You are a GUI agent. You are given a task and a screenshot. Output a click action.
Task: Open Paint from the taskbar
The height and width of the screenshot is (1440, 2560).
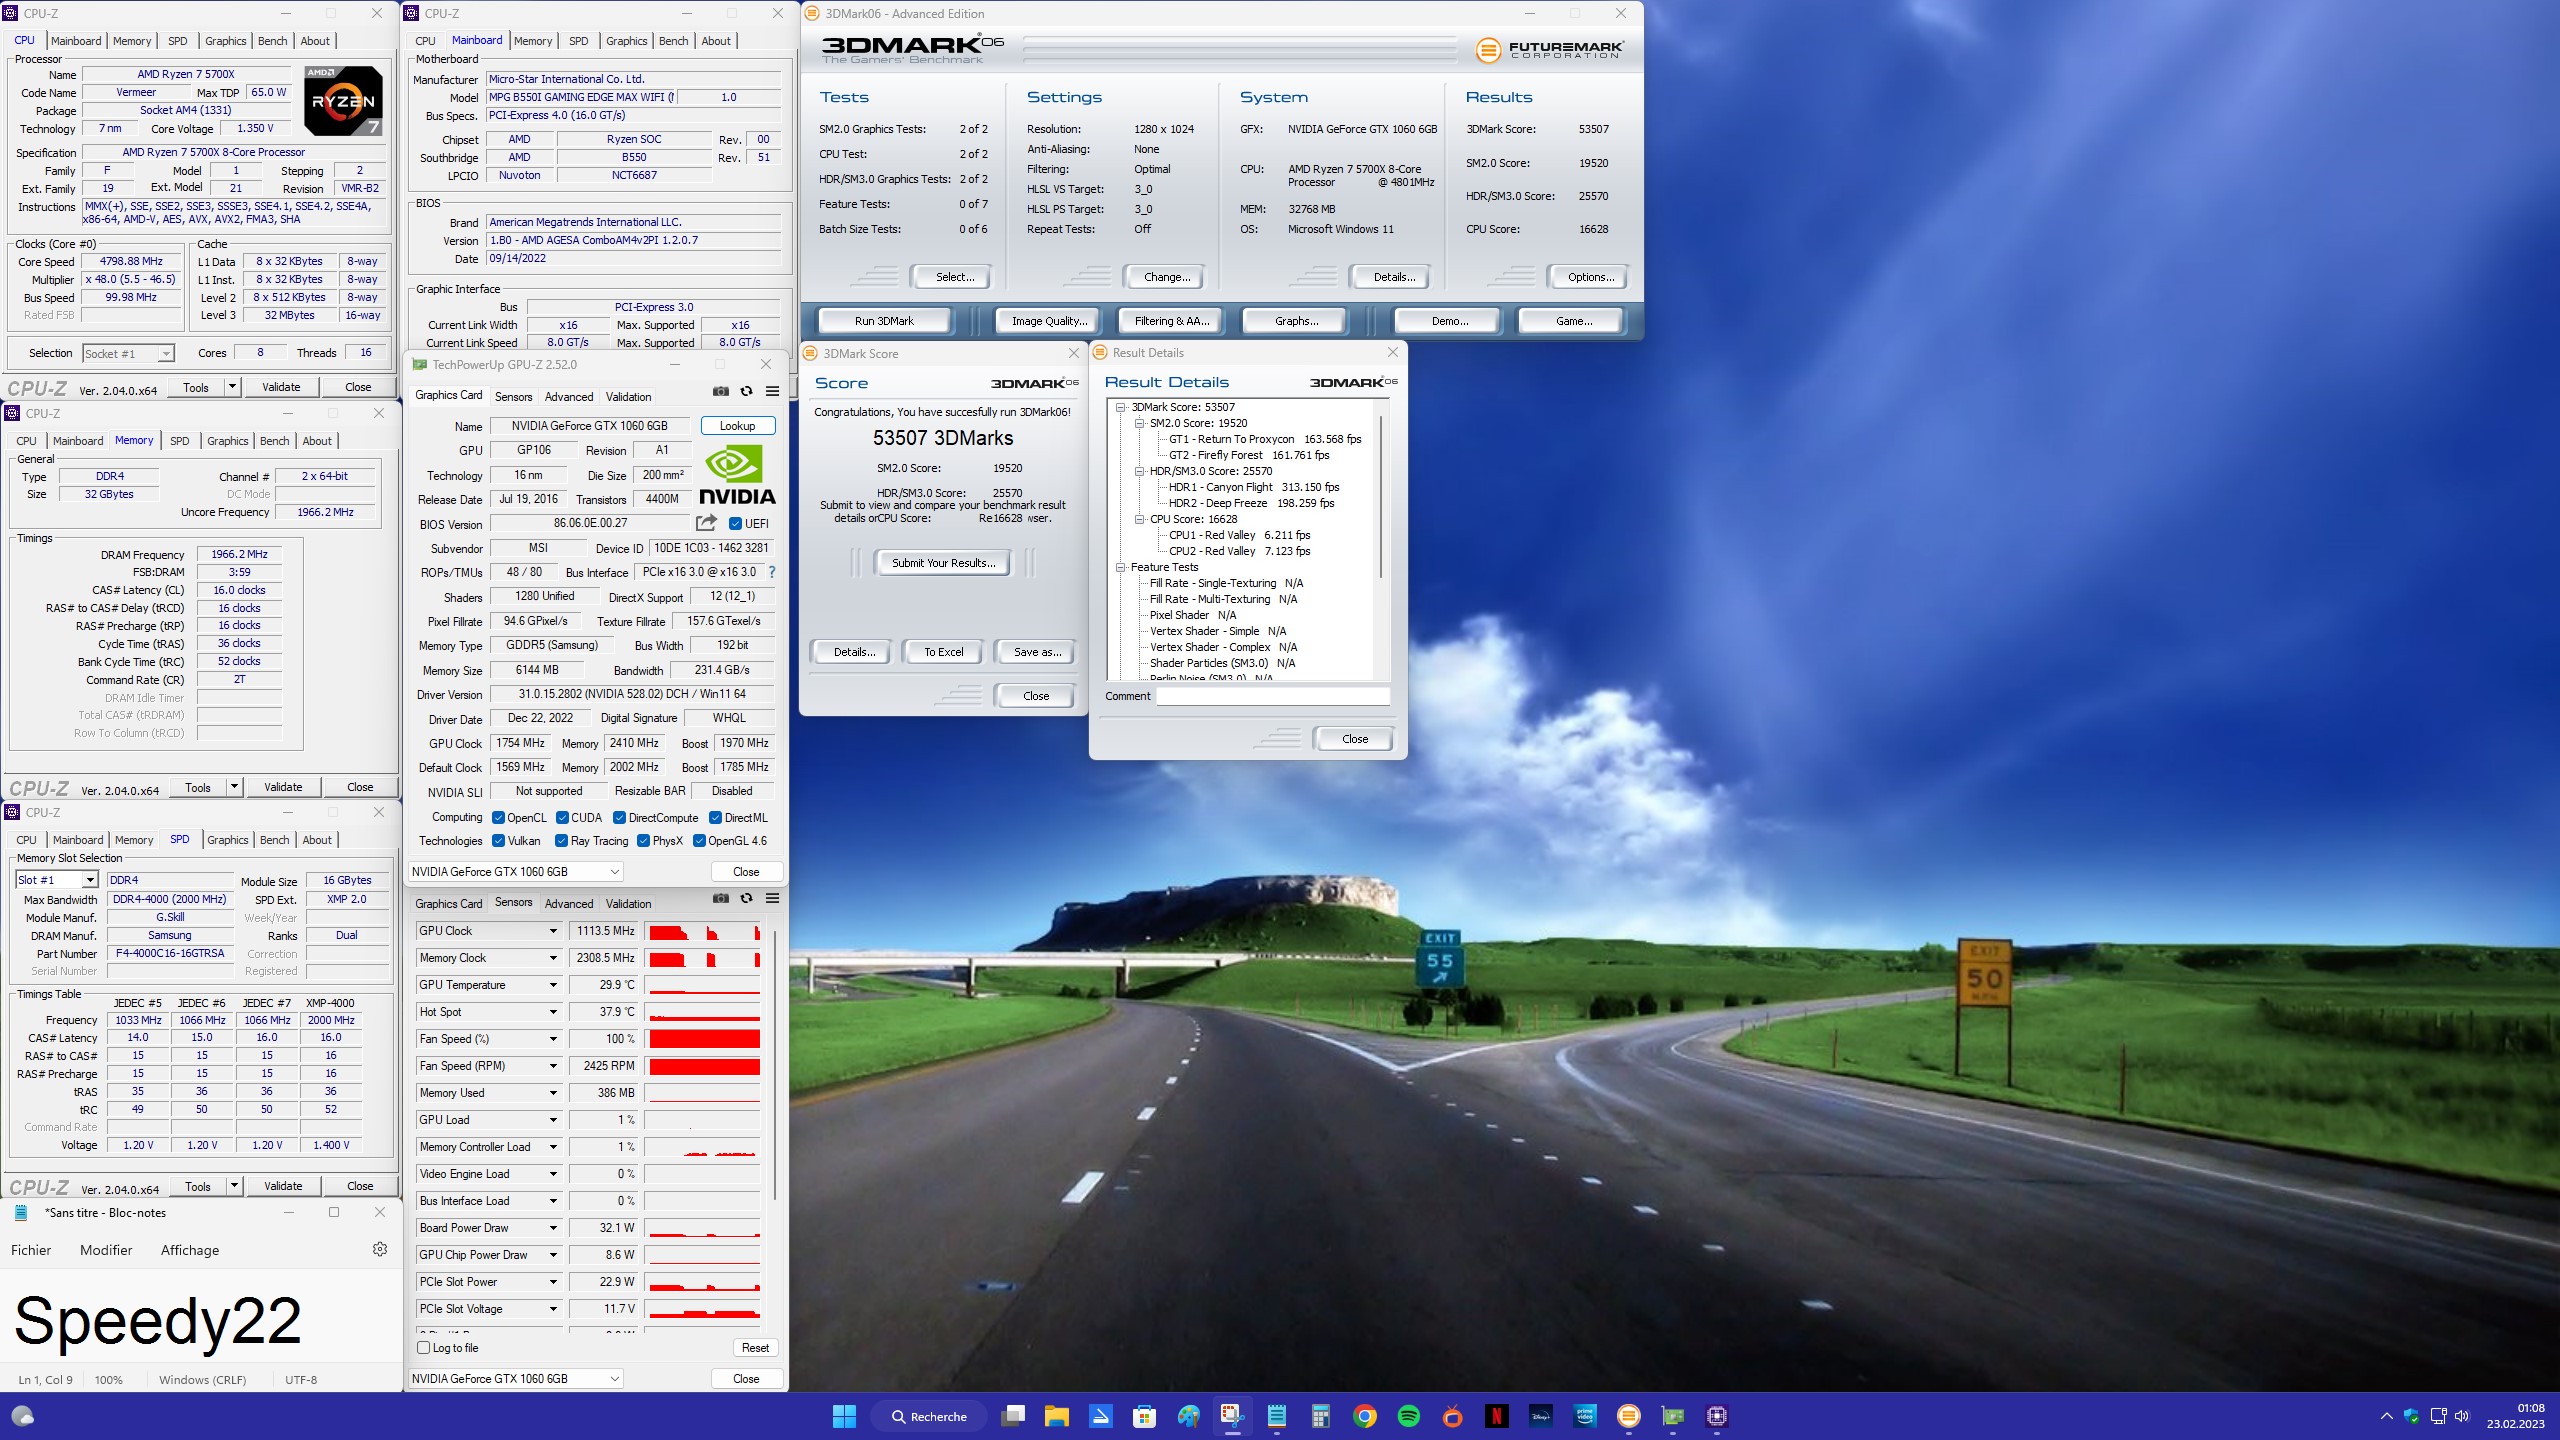pyautogui.click(x=1189, y=1416)
